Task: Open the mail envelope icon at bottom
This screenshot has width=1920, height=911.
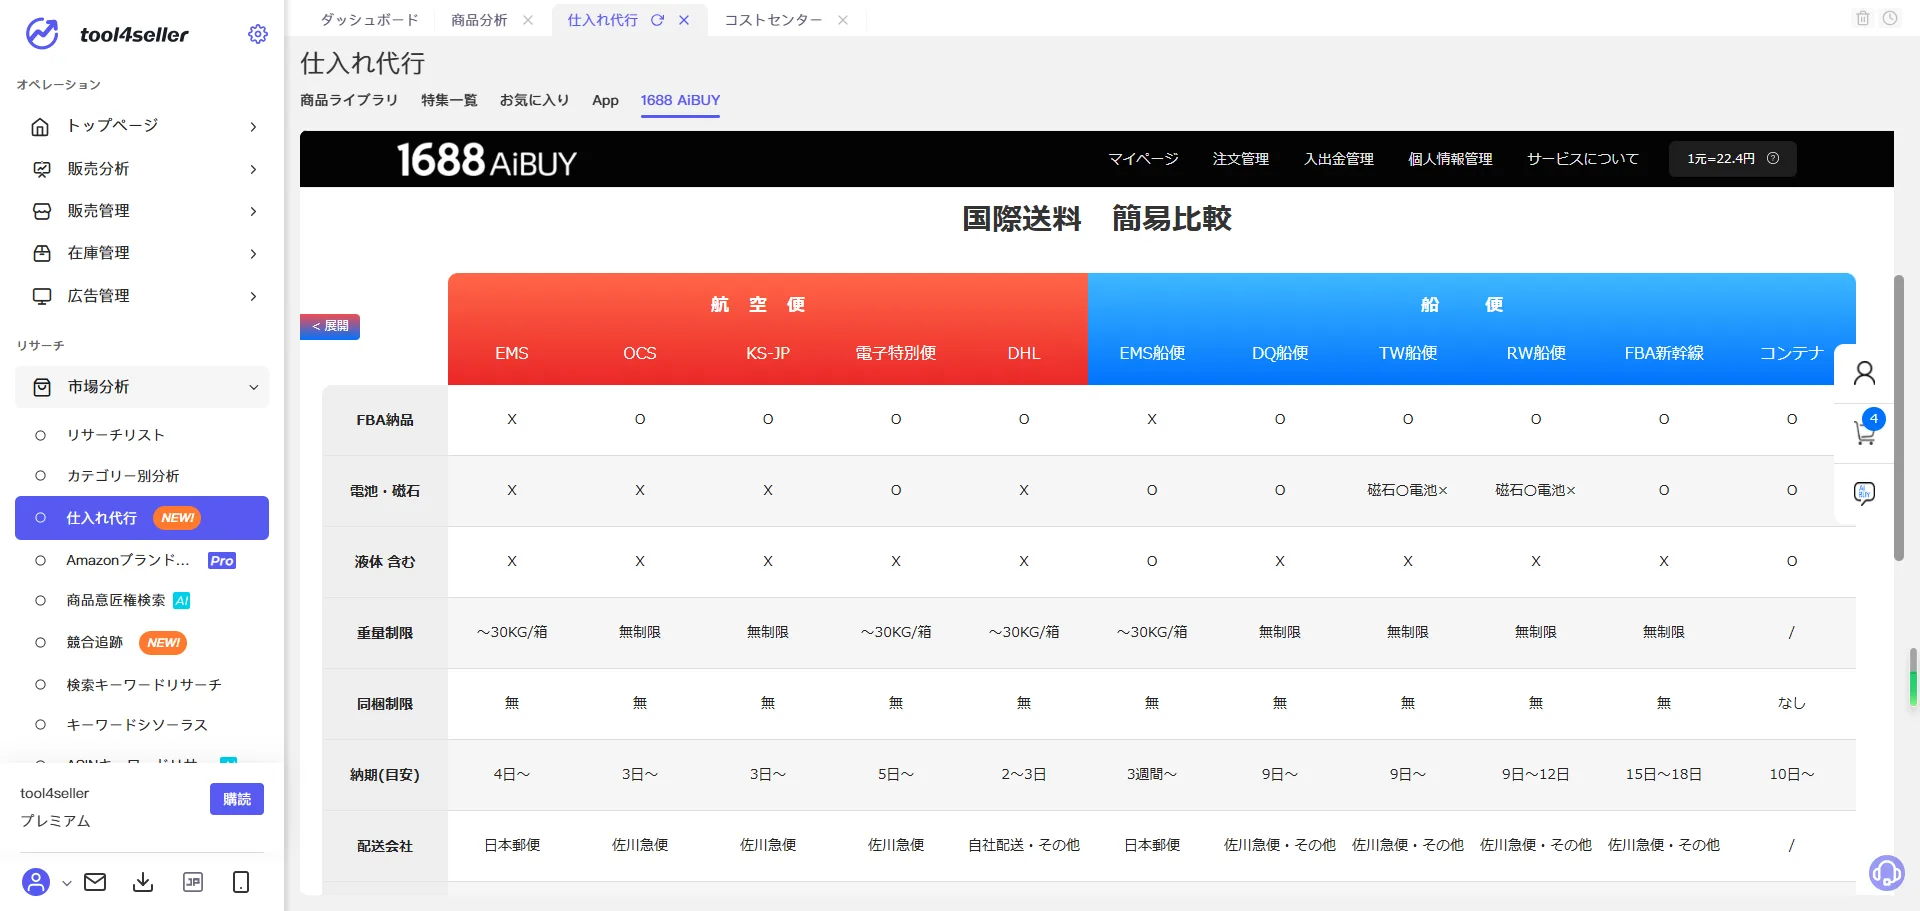Action: click(x=95, y=882)
